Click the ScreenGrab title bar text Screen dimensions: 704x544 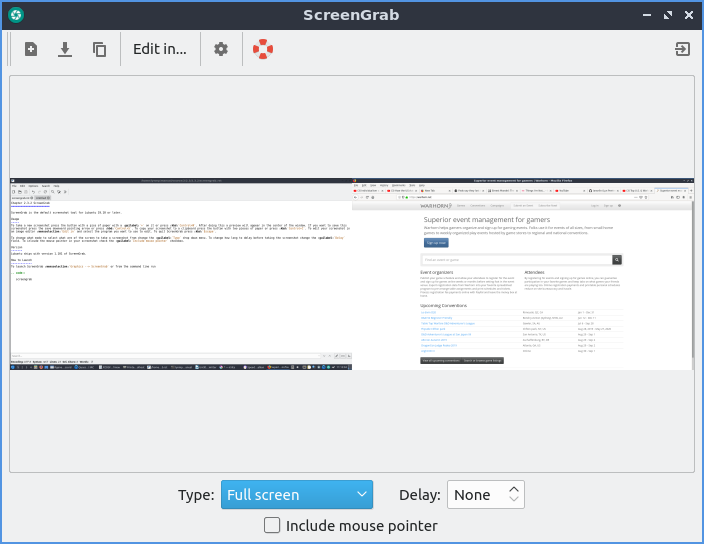351,15
